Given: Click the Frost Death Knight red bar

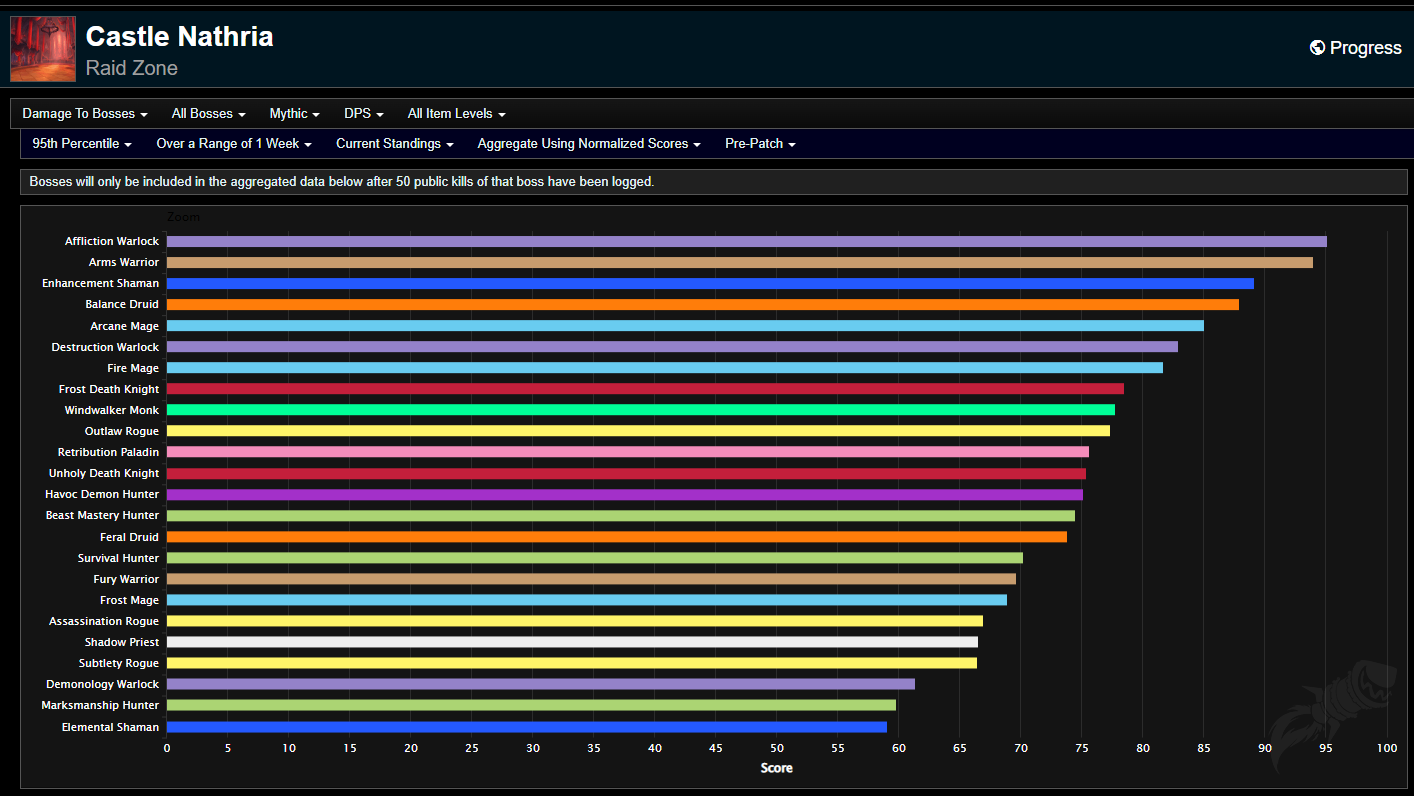Looking at the screenshot, I should 645,389.
